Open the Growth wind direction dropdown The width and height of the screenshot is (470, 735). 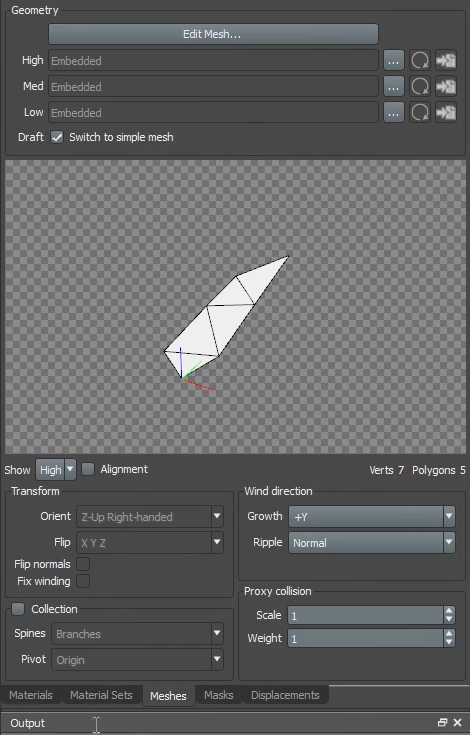372,517
